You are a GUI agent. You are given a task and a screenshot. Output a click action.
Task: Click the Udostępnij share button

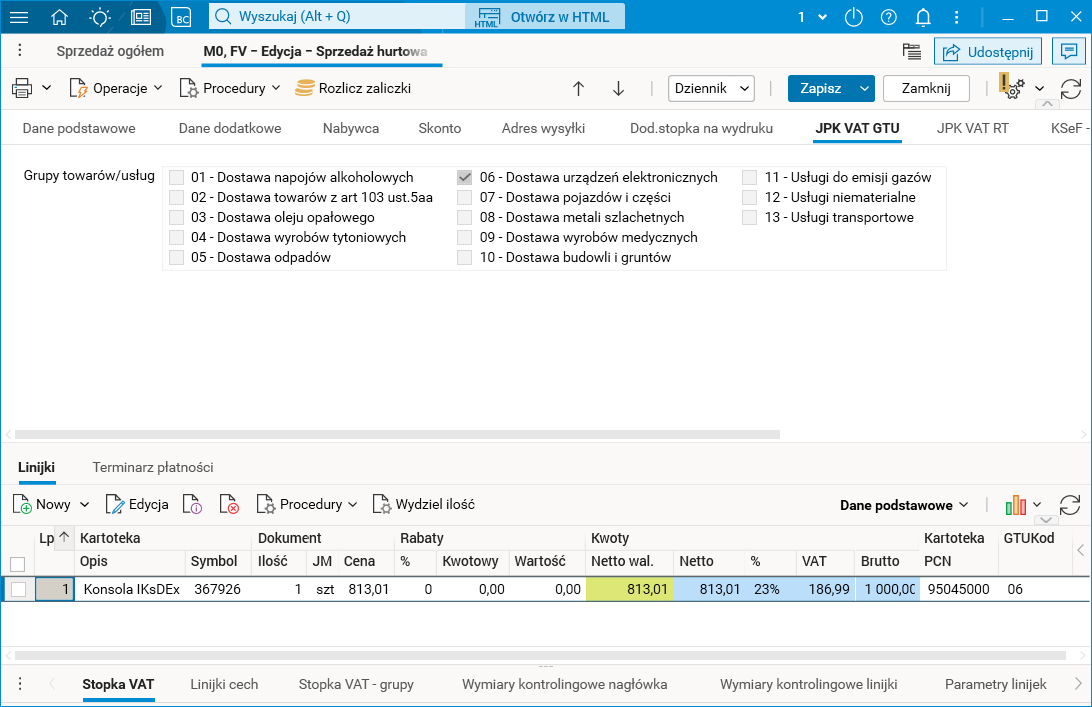click(988, 52)
